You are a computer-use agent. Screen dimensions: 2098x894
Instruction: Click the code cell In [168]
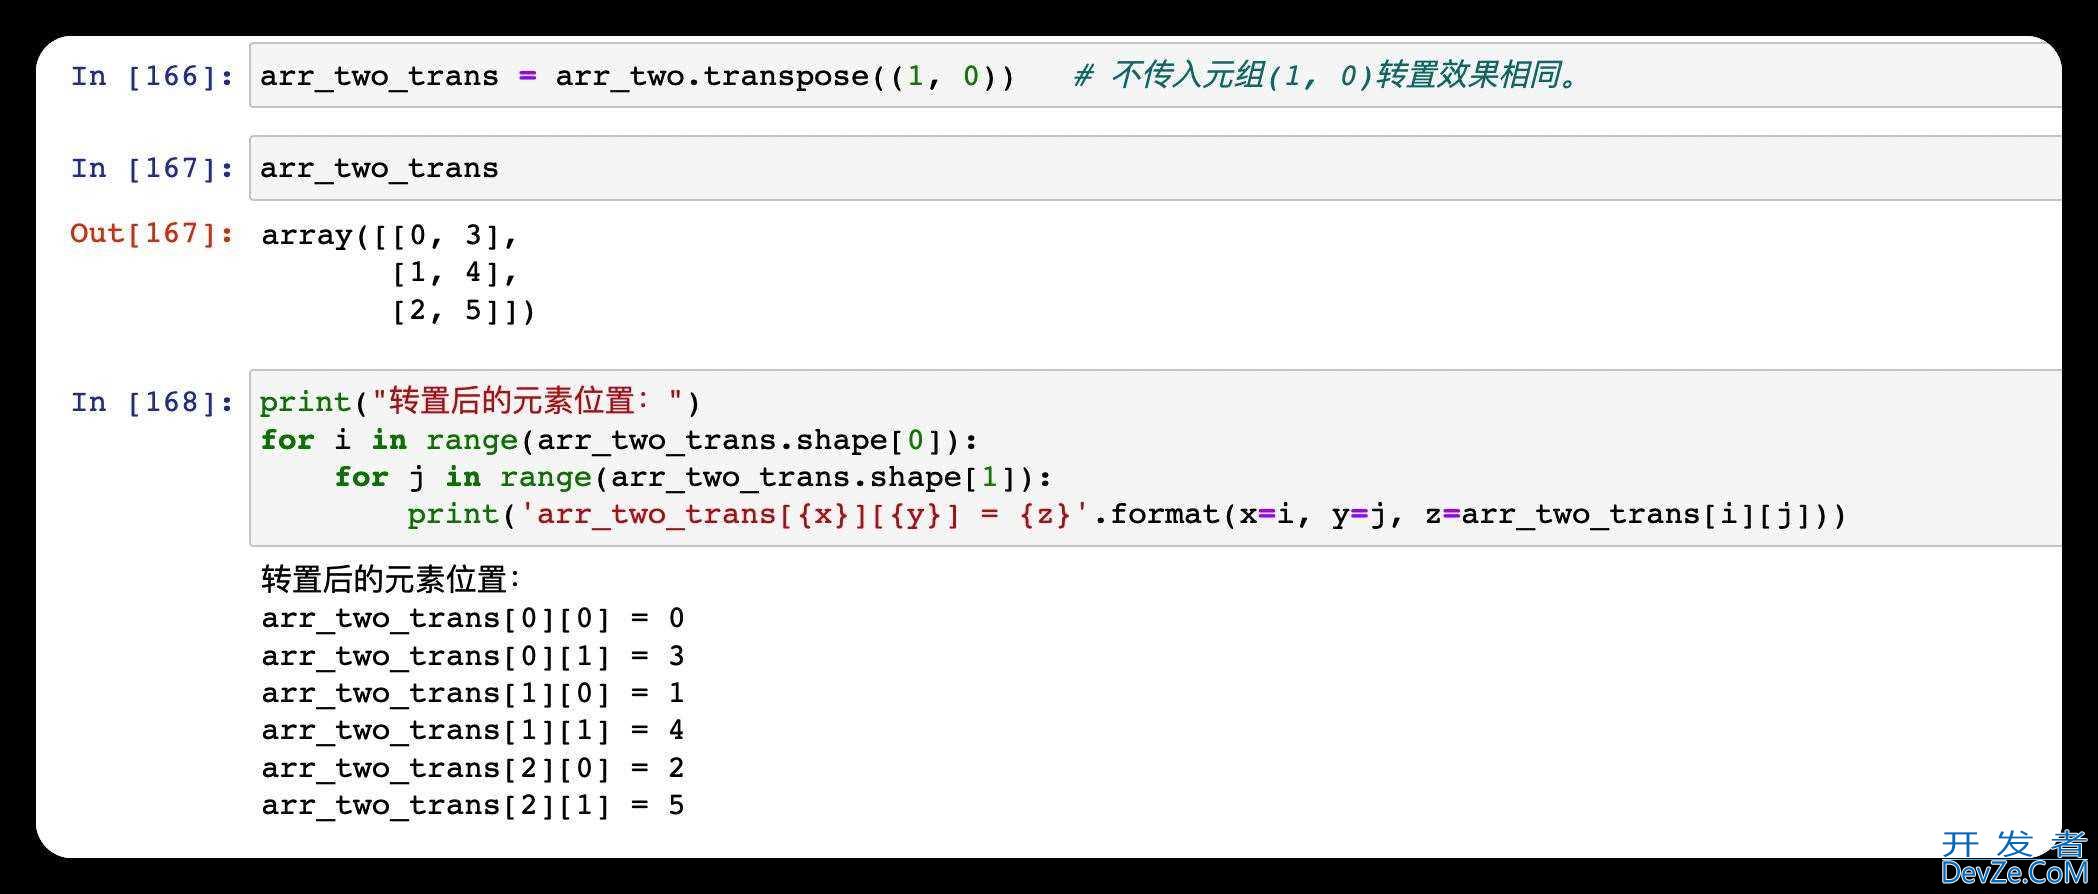tap(1155, 458)
